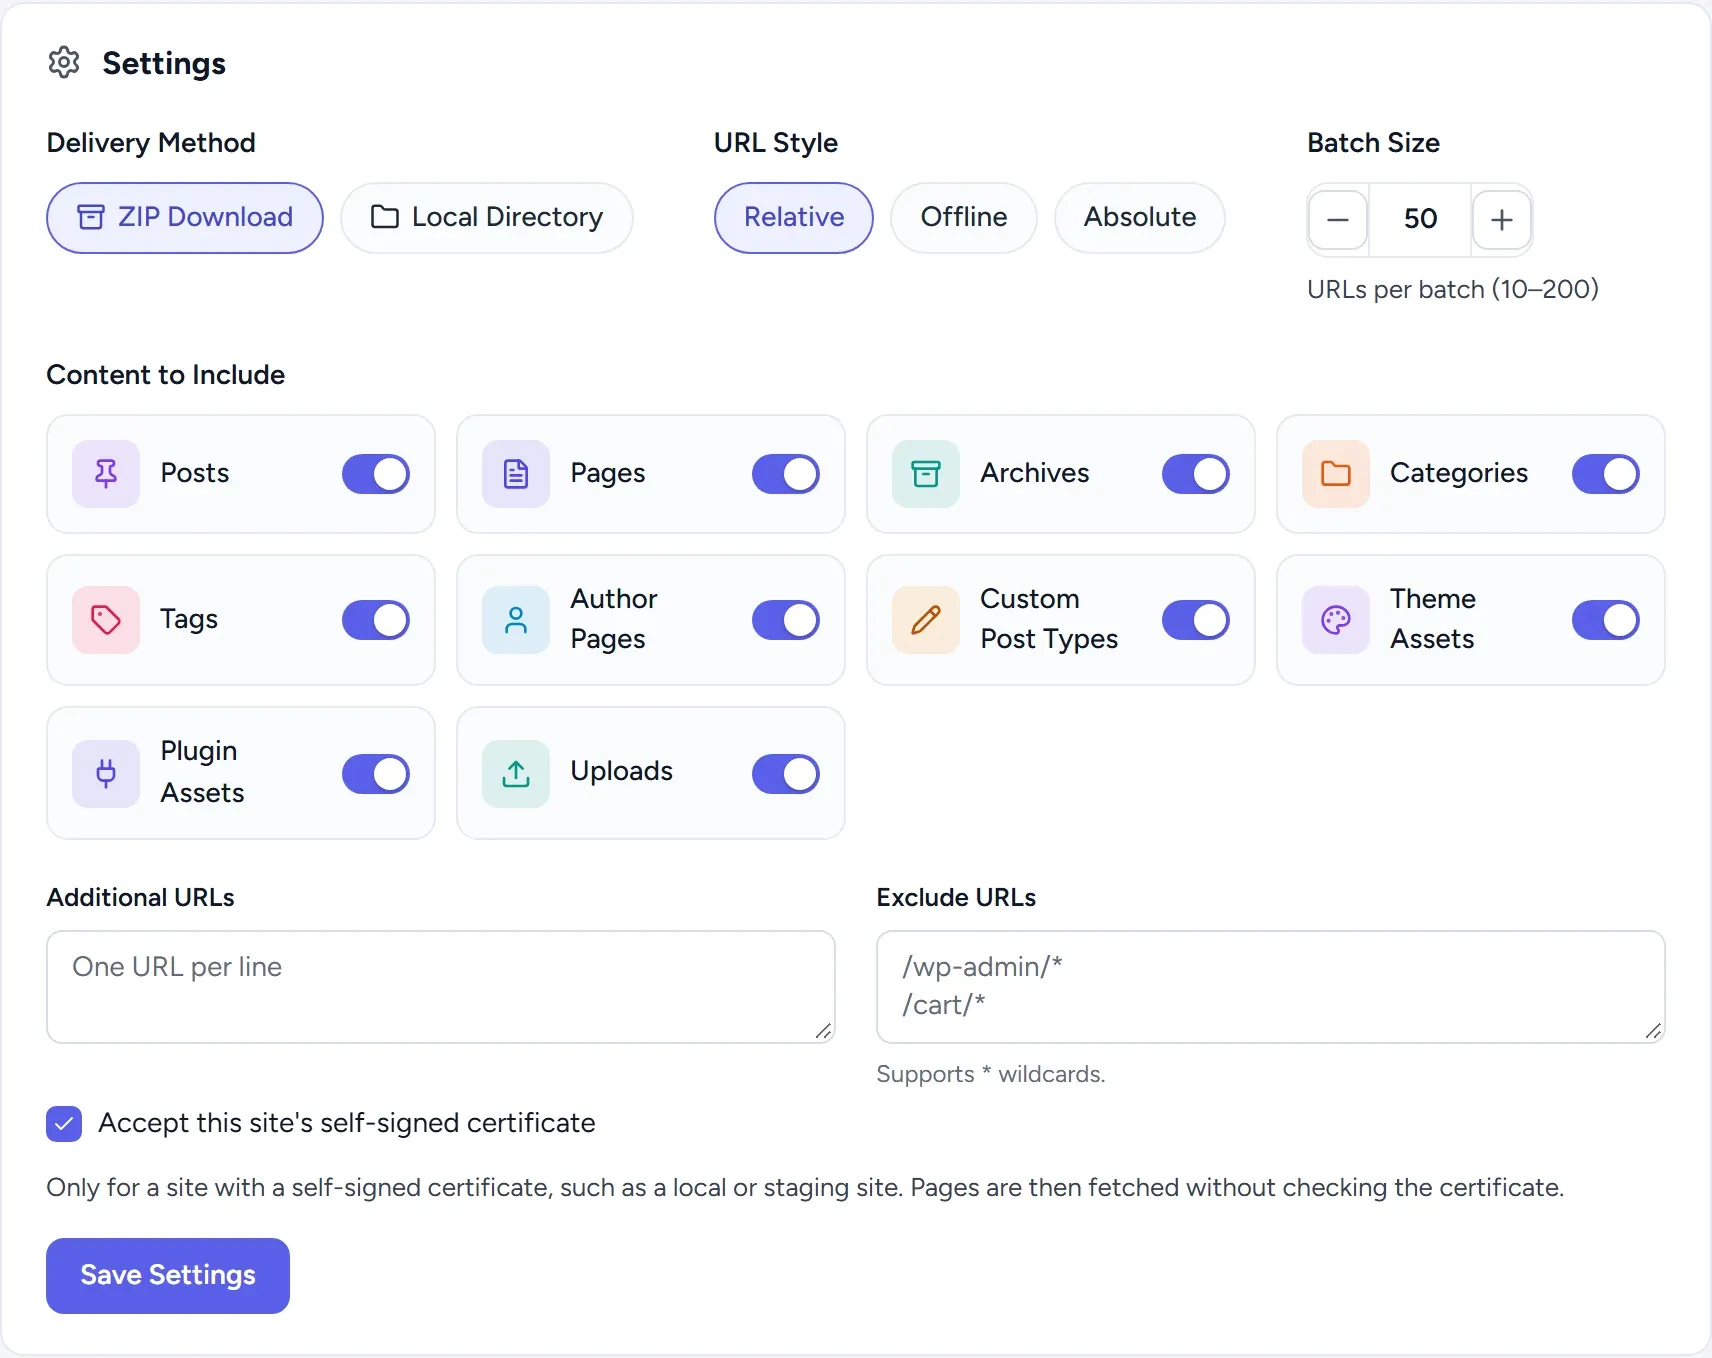Turn off the Archives toggle
This screenshot has width=1712, height=1358.
tap(1196, 474)
